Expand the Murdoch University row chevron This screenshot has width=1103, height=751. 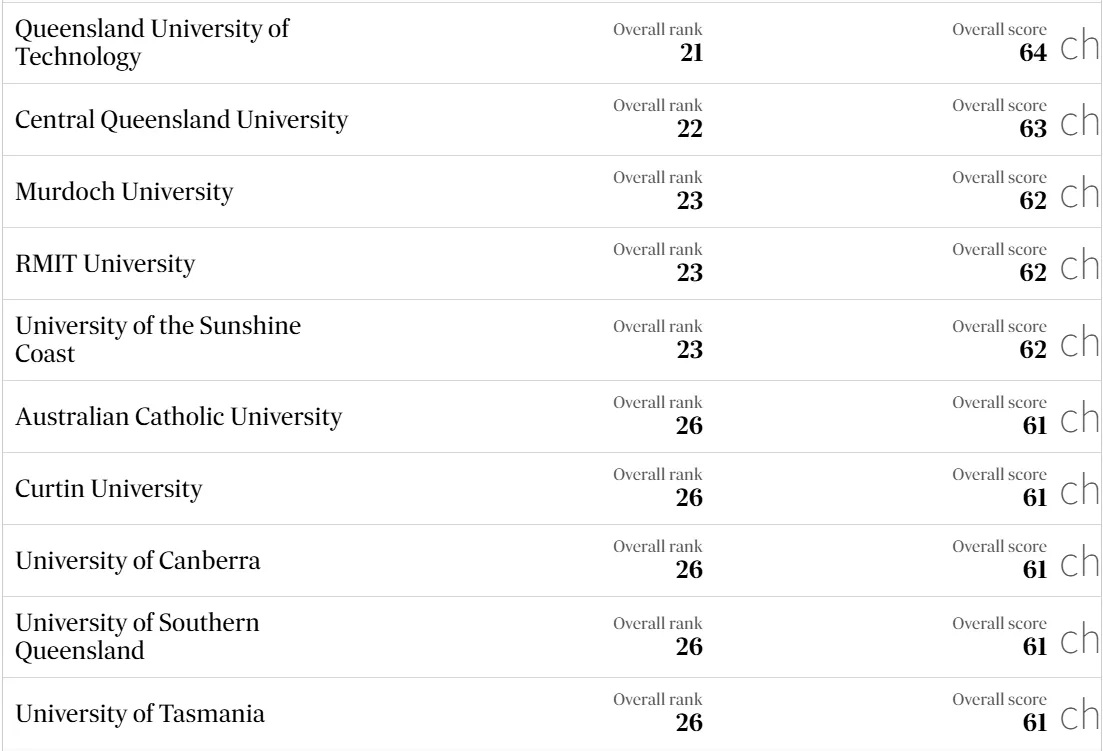click(x=1078, y=197)
